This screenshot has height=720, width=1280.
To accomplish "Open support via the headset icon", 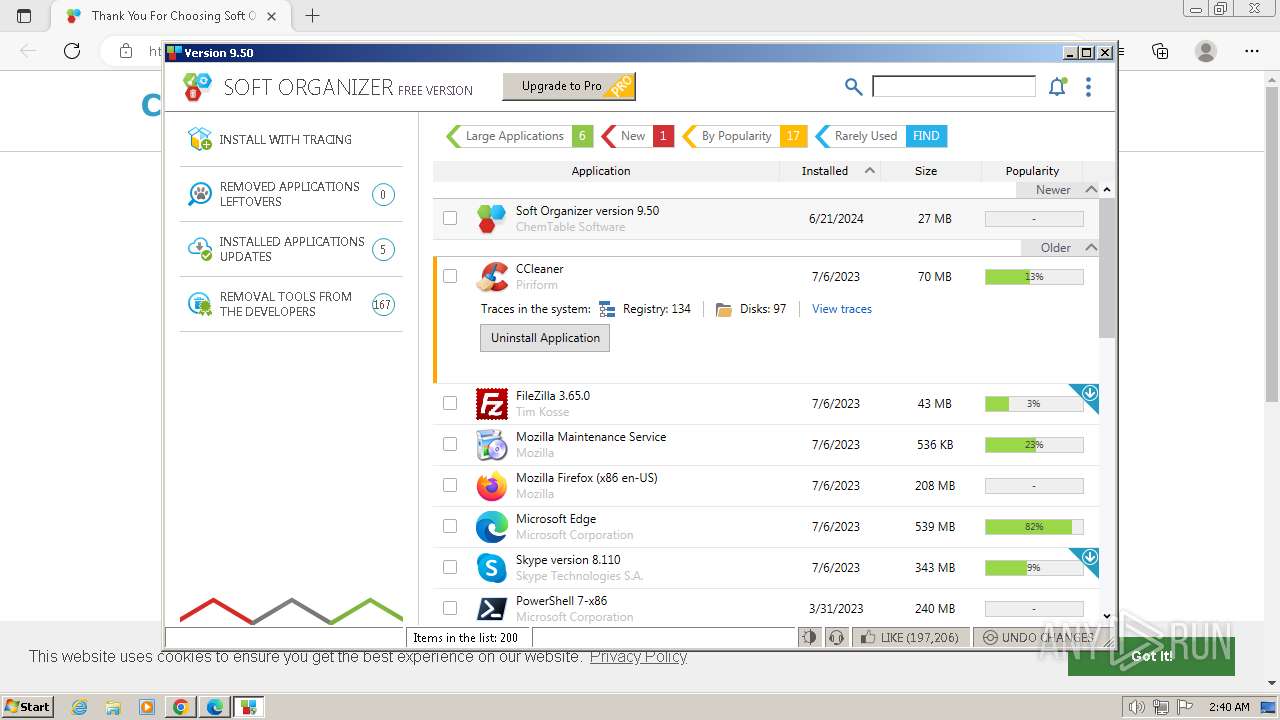I will (x=836, y=637).
